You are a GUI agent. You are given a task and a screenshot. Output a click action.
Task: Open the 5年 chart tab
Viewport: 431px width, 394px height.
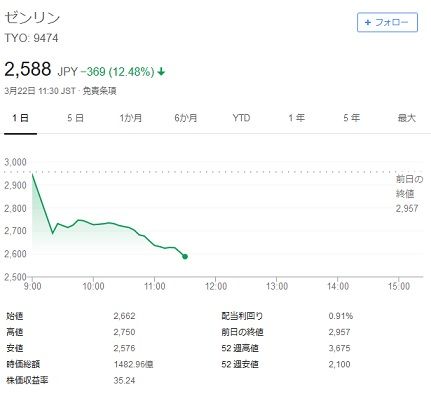tap(352, 118)
